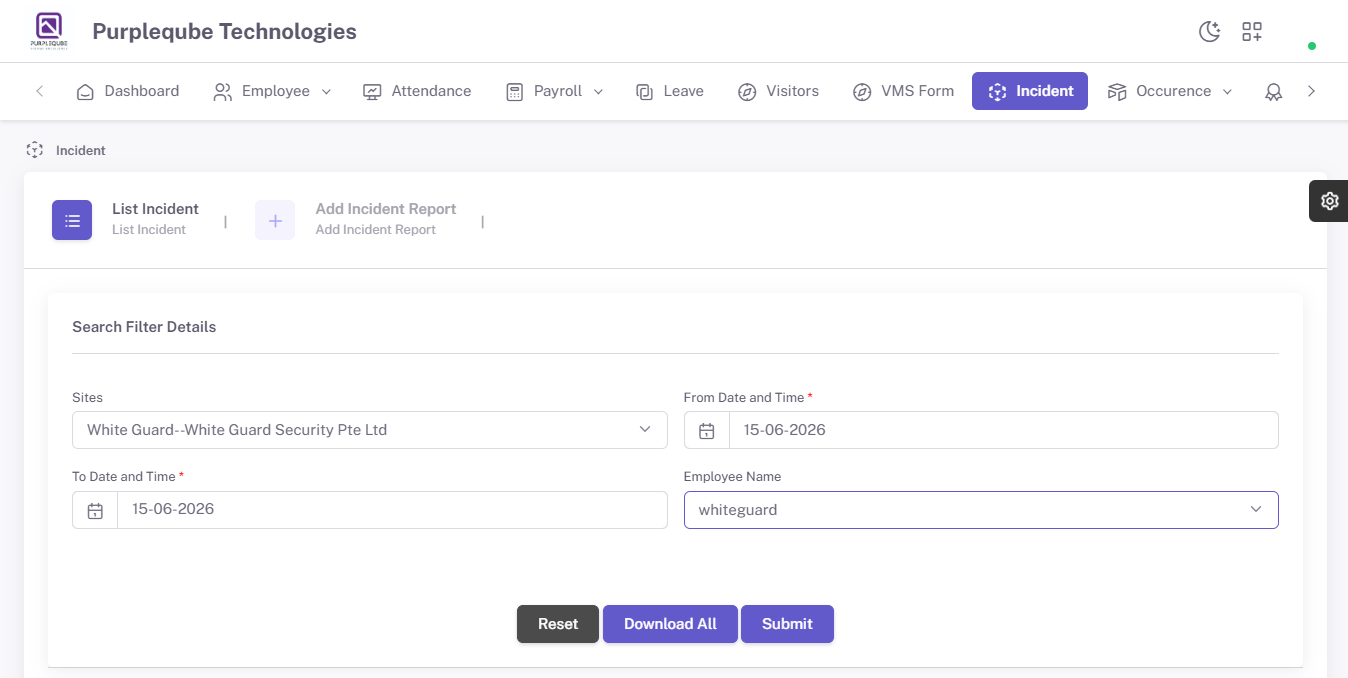The width and height of the screenshot is (1348, 678).
Task: Open the Attendance menu item
Action: coord(417,91)
